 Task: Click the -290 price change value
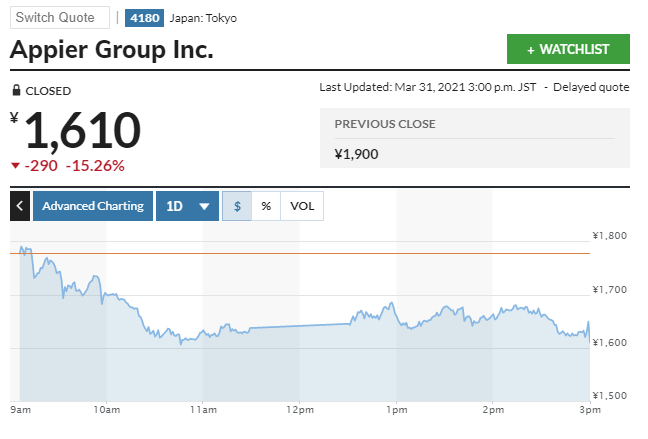pyautogui.click(x=41, y=166)
